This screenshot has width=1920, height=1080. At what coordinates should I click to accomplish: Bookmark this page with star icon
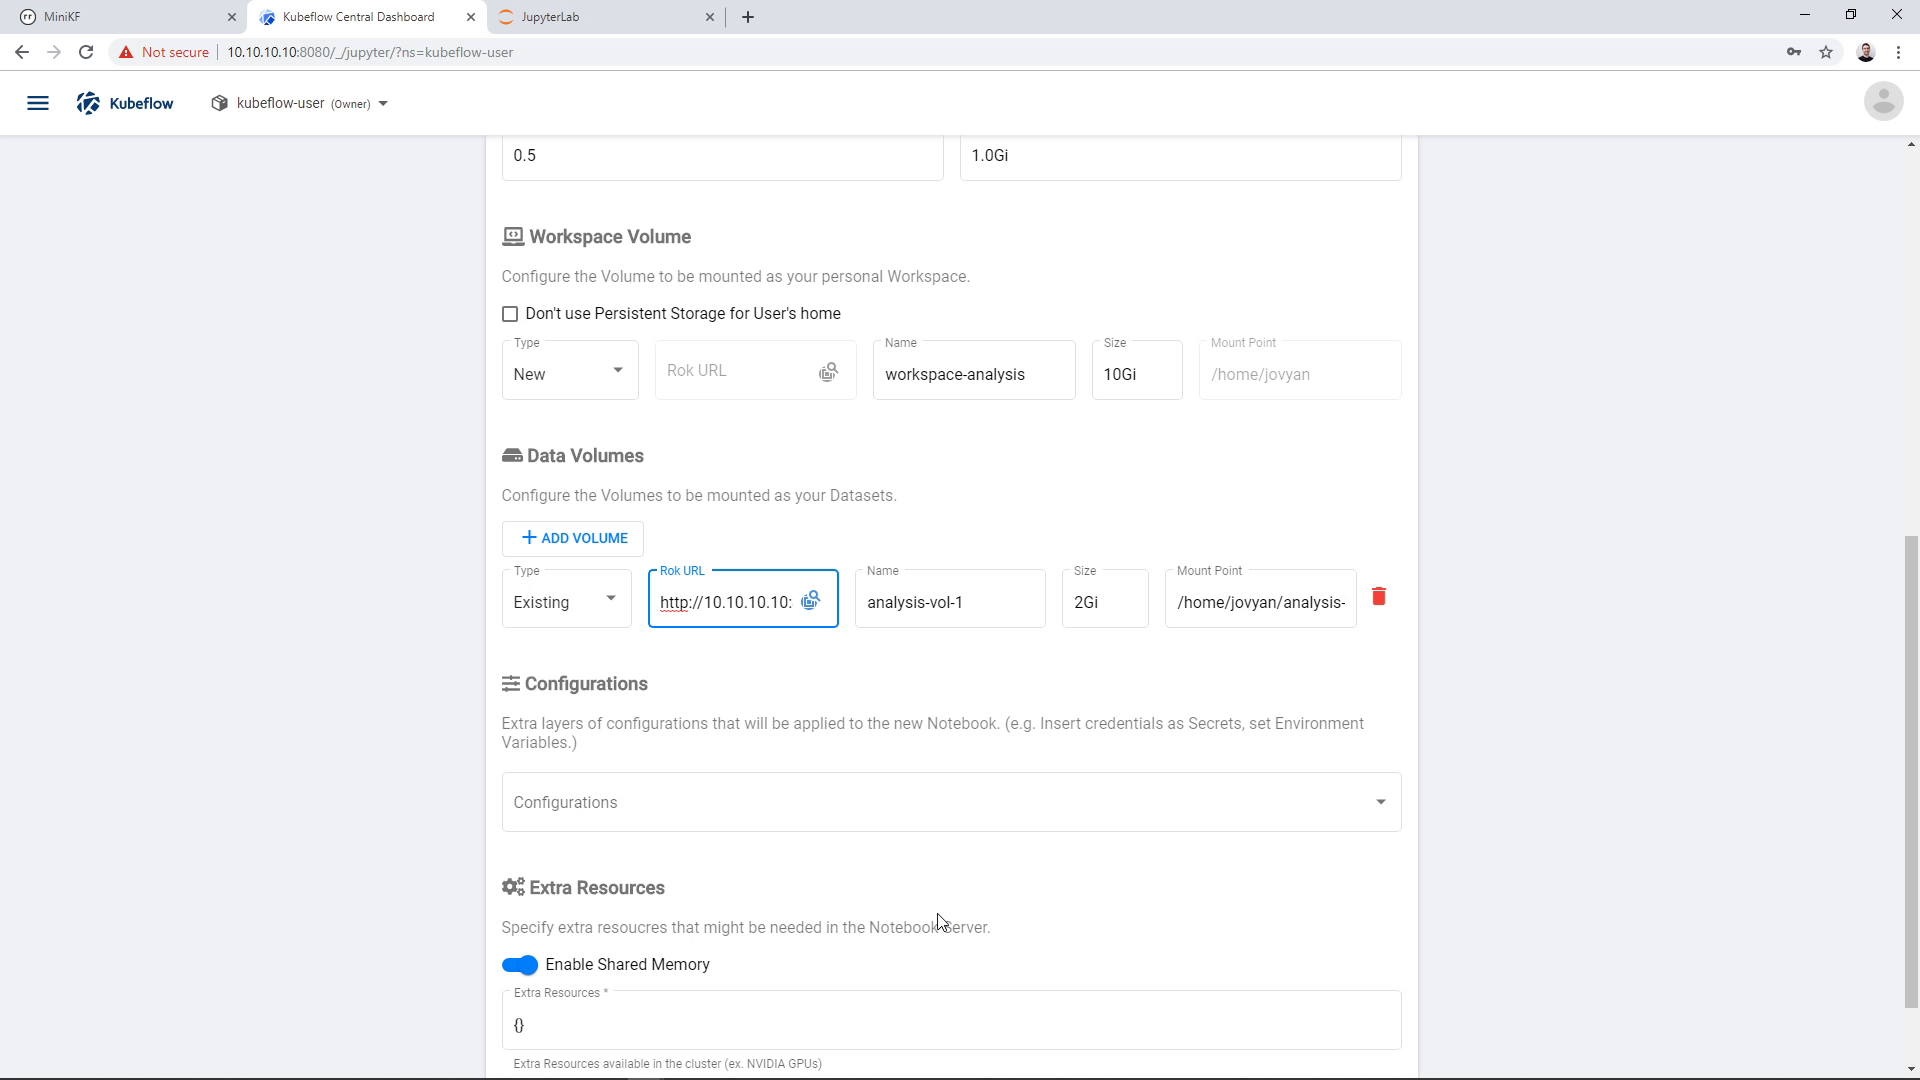[1826, 52]
